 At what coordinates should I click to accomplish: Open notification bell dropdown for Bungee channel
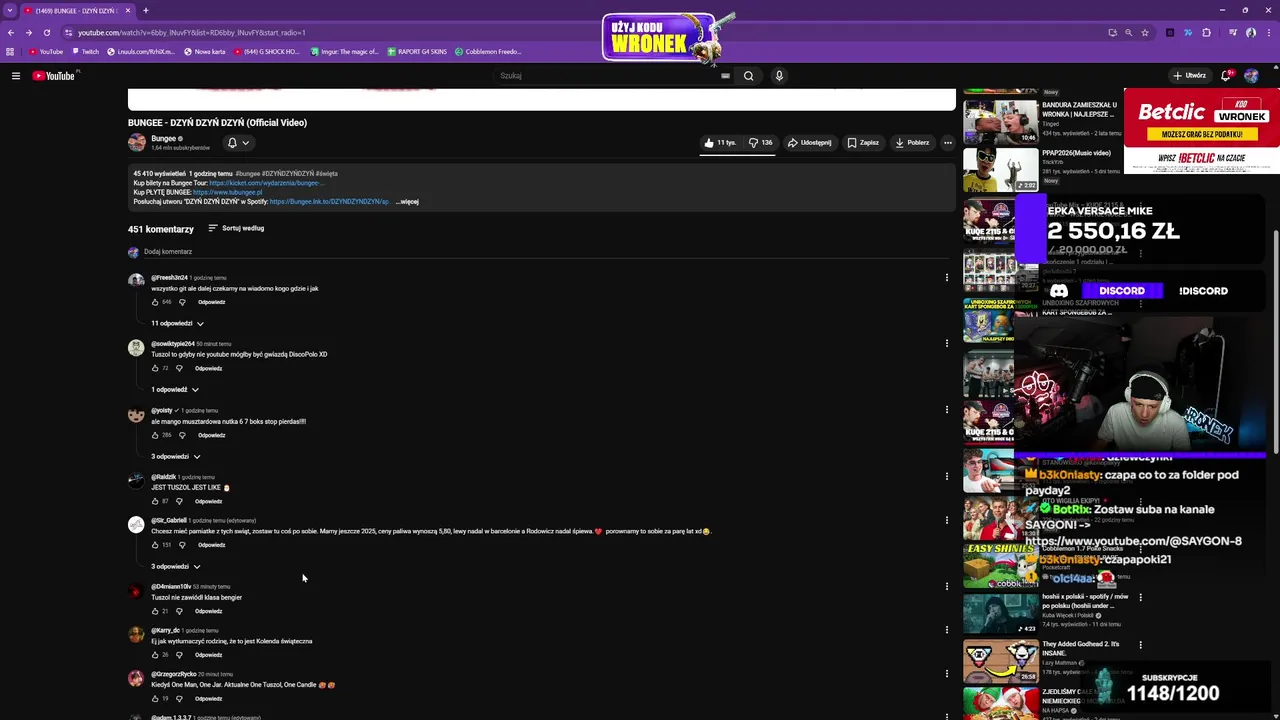[238, 143]
